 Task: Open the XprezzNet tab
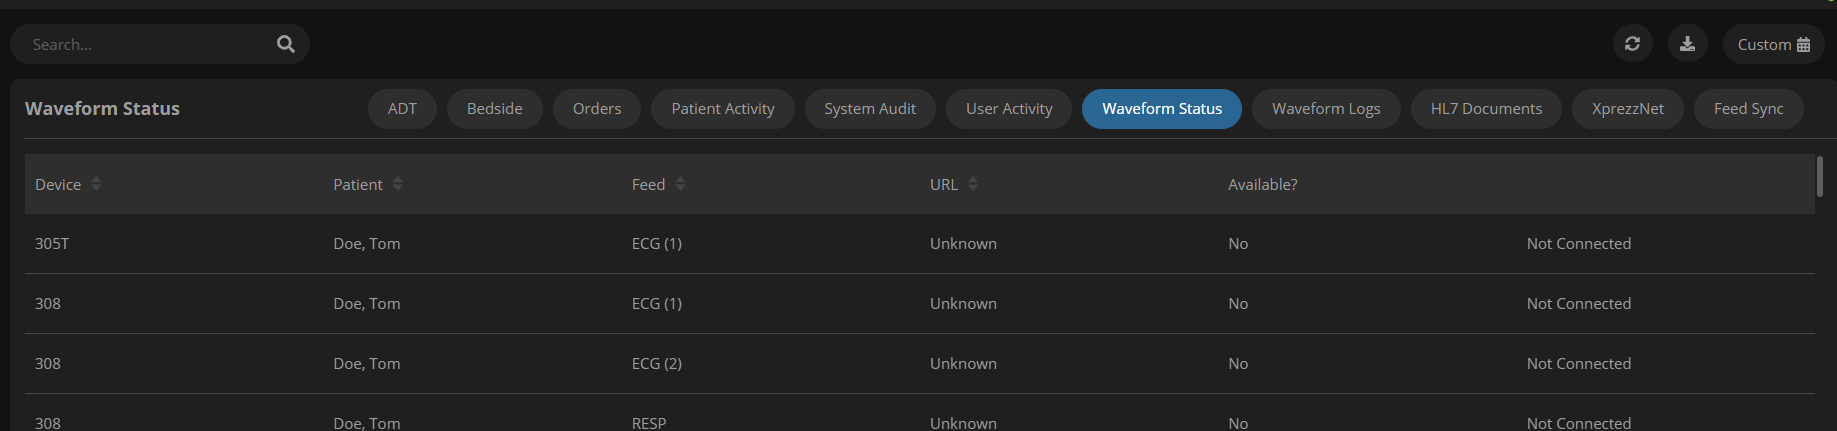click(1628, 109)
